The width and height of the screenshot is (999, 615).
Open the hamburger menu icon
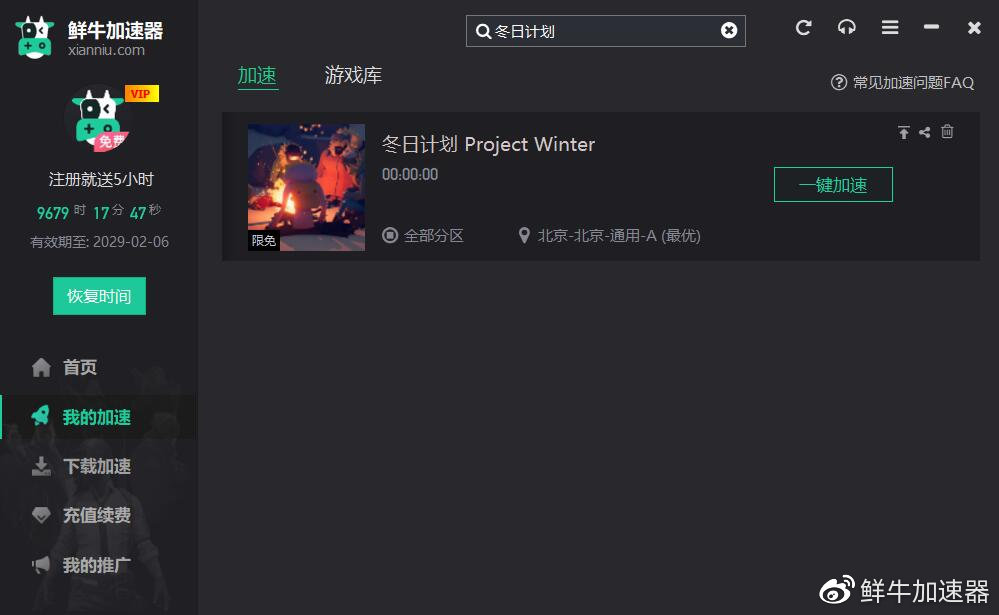click(x=890, y=27)
